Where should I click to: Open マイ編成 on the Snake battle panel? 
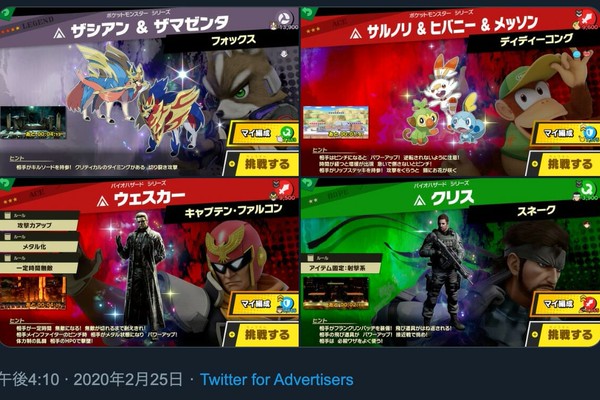(x=568, y=304)
